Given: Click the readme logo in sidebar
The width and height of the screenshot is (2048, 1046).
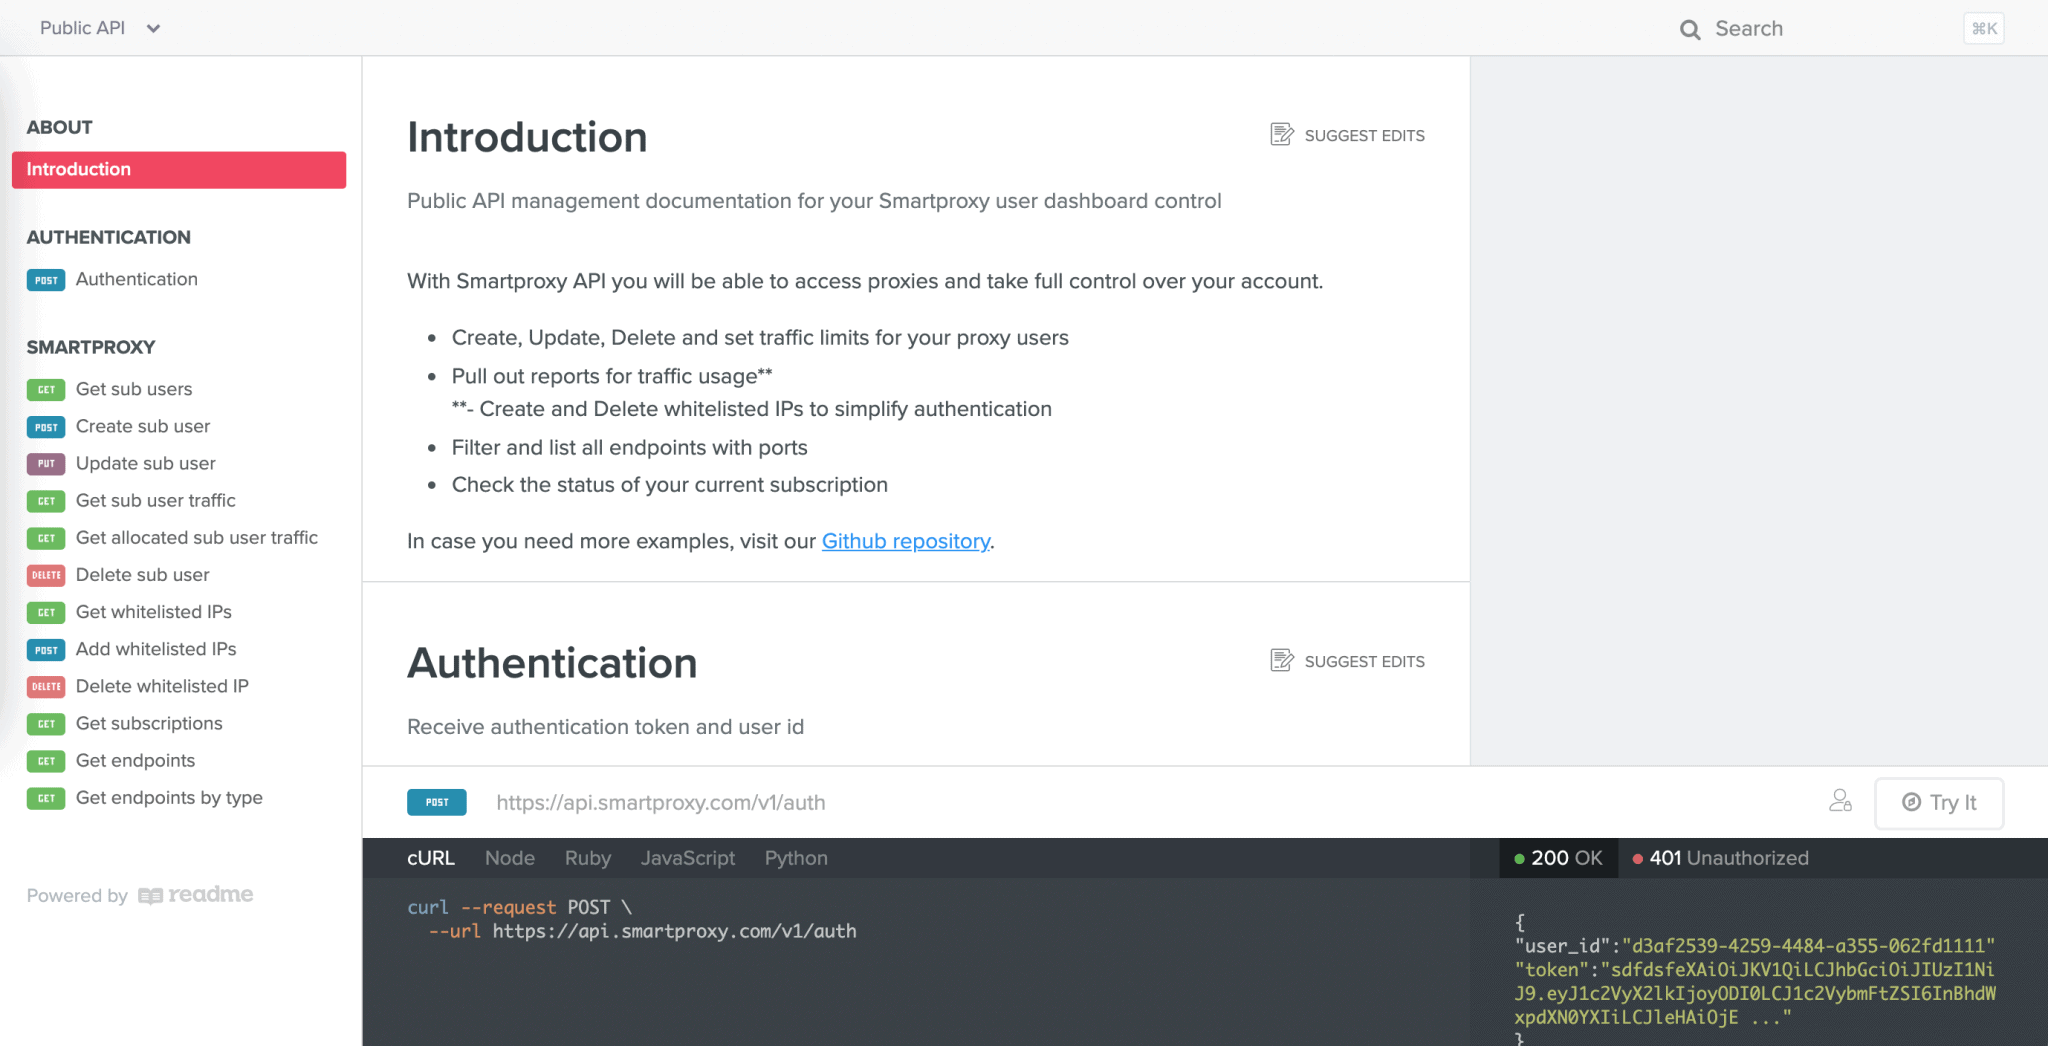Looking at the screenshot, I should 196,895.
